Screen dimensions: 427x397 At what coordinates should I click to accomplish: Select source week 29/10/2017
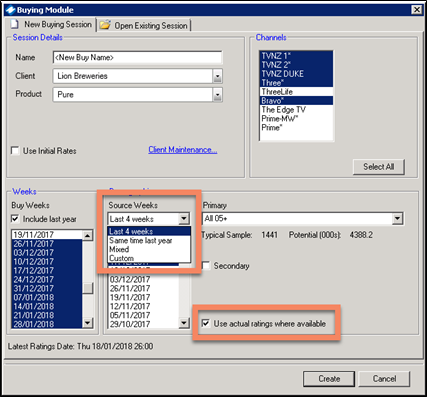144,324
